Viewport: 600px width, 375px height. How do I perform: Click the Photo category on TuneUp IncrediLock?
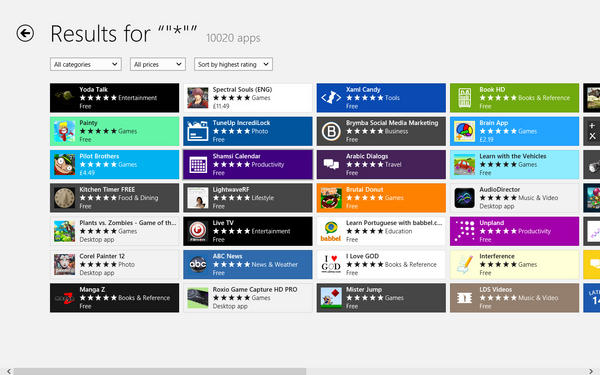click(259, 131)
